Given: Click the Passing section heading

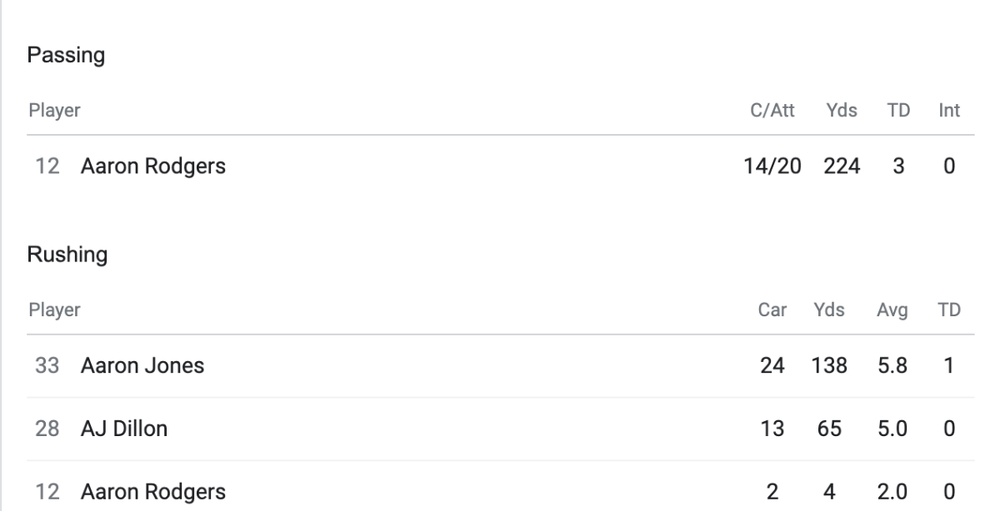Looking at the screenshot, I should click(66, 56).
